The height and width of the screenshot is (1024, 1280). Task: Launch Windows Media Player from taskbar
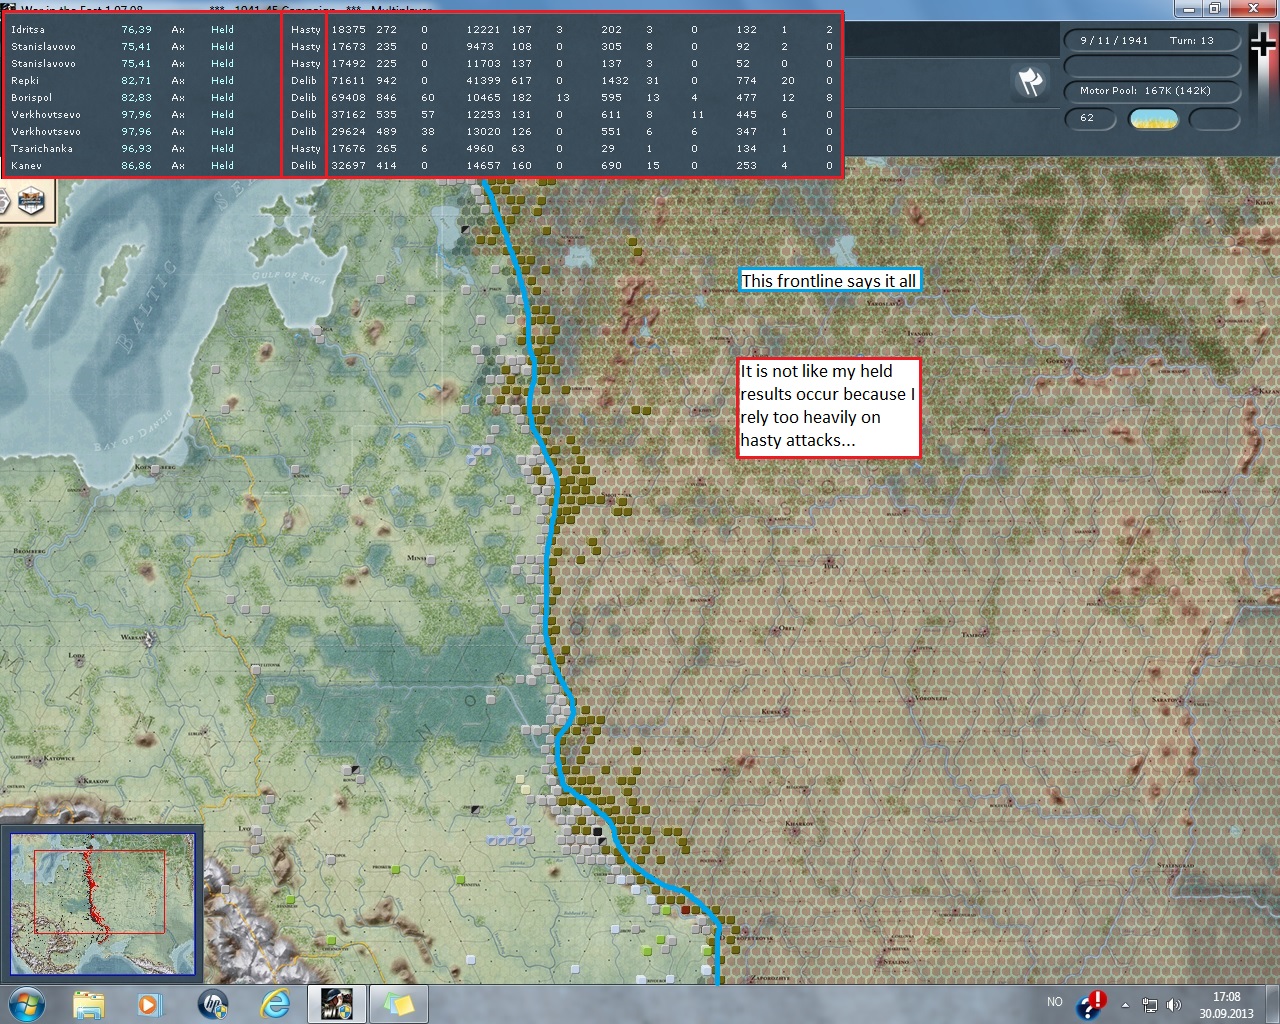click(149, 1004)
